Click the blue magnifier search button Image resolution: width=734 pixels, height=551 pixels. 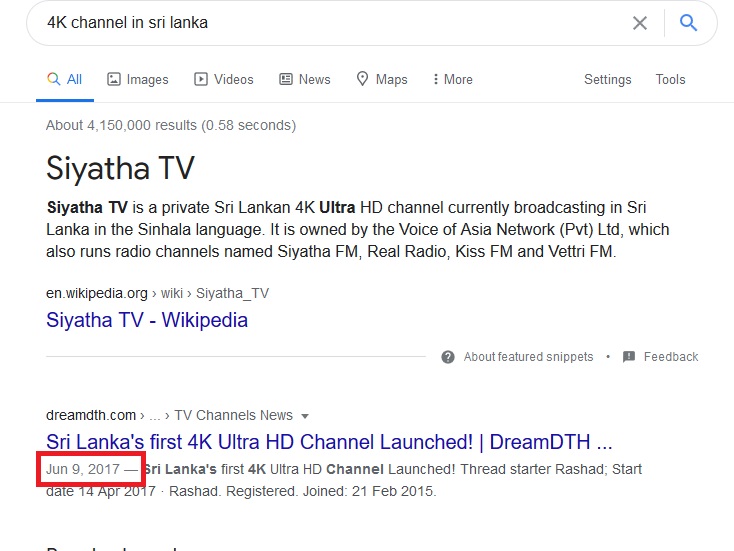[688, 22]
